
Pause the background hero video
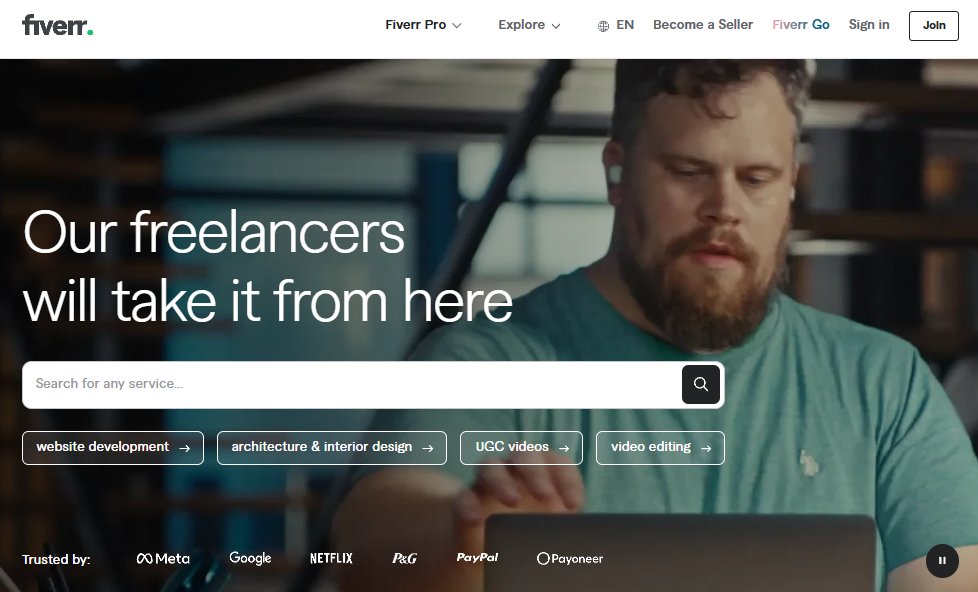click(942, 560)
